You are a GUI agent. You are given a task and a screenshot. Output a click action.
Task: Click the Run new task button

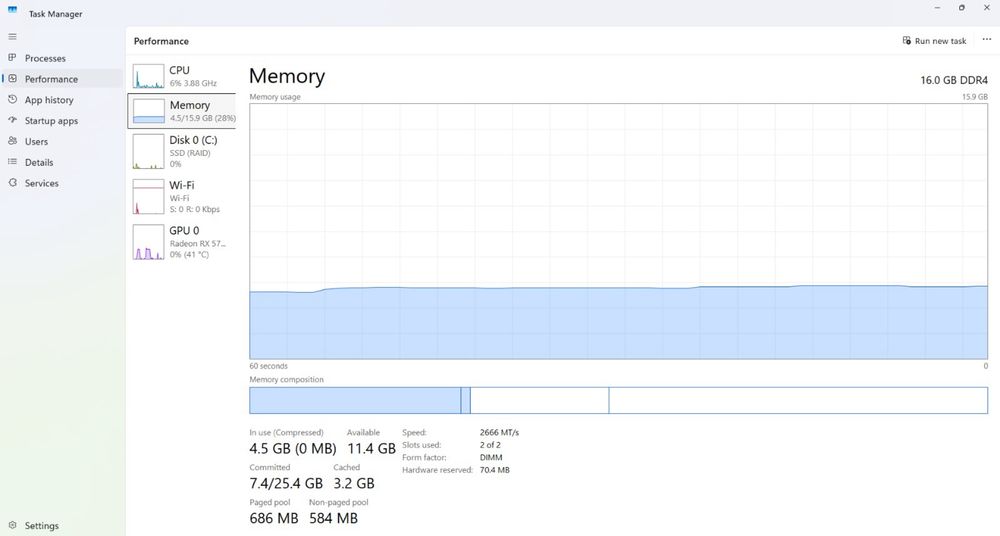[934, 41]
